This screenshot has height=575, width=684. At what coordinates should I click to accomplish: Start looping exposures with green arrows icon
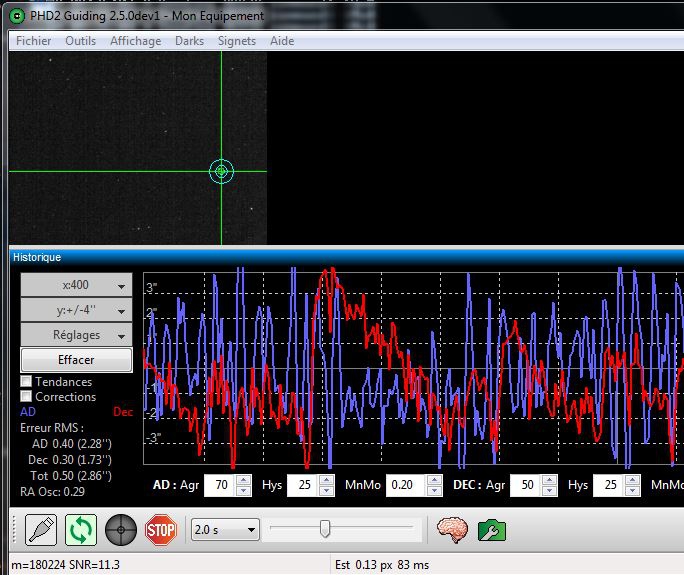coord(81,530)
